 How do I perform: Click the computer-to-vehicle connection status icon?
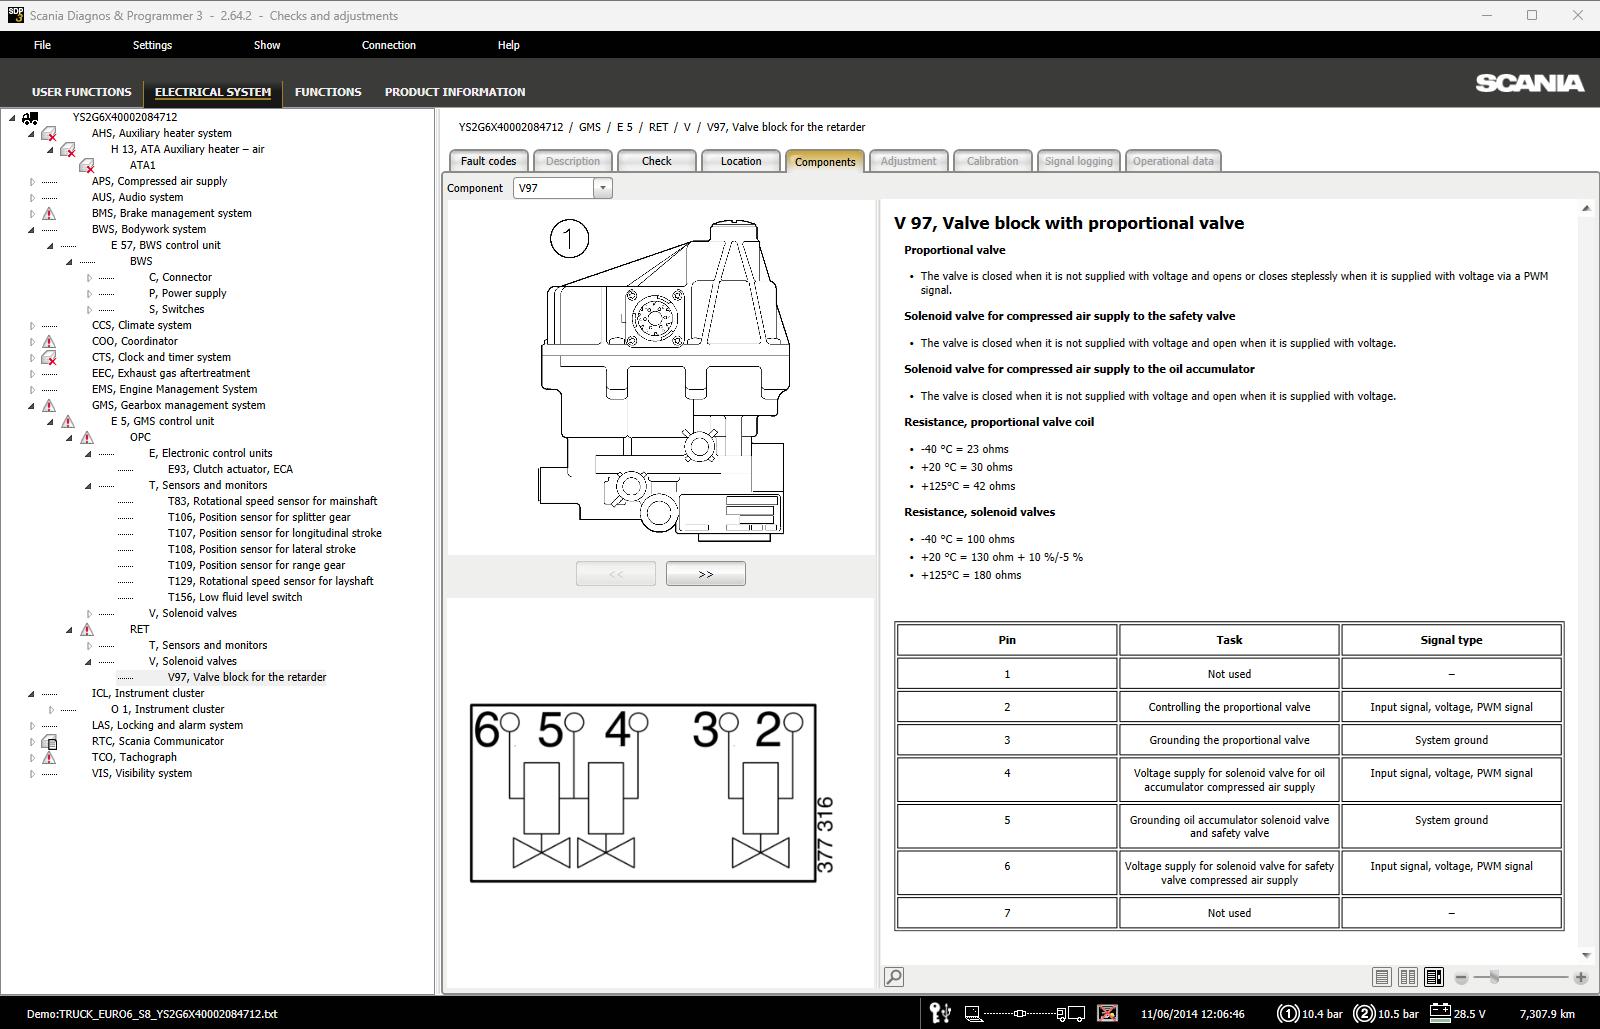1025,1013
